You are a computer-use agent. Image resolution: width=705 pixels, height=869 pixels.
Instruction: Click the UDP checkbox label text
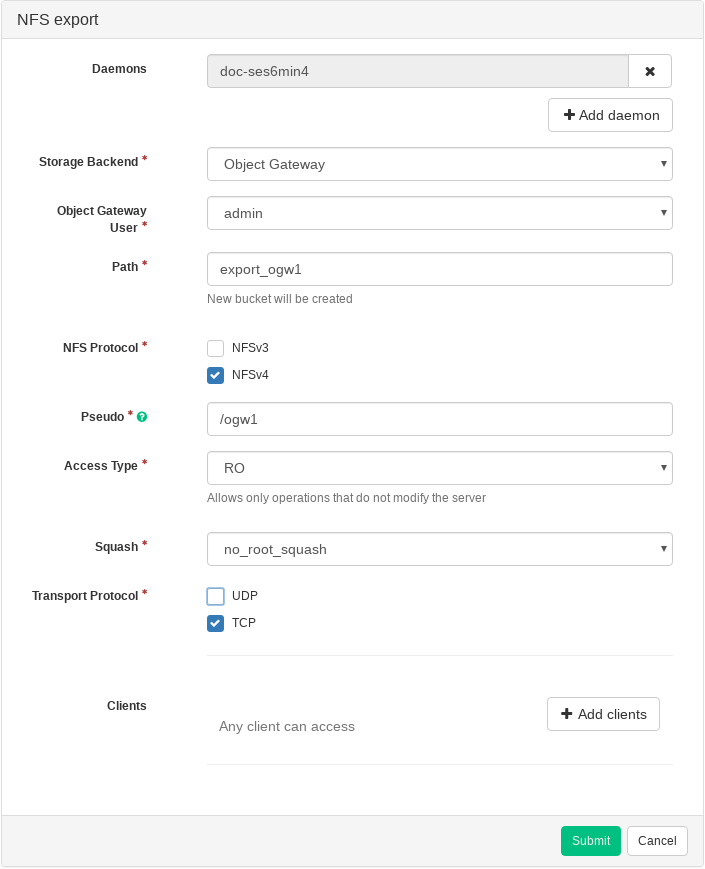245,595
